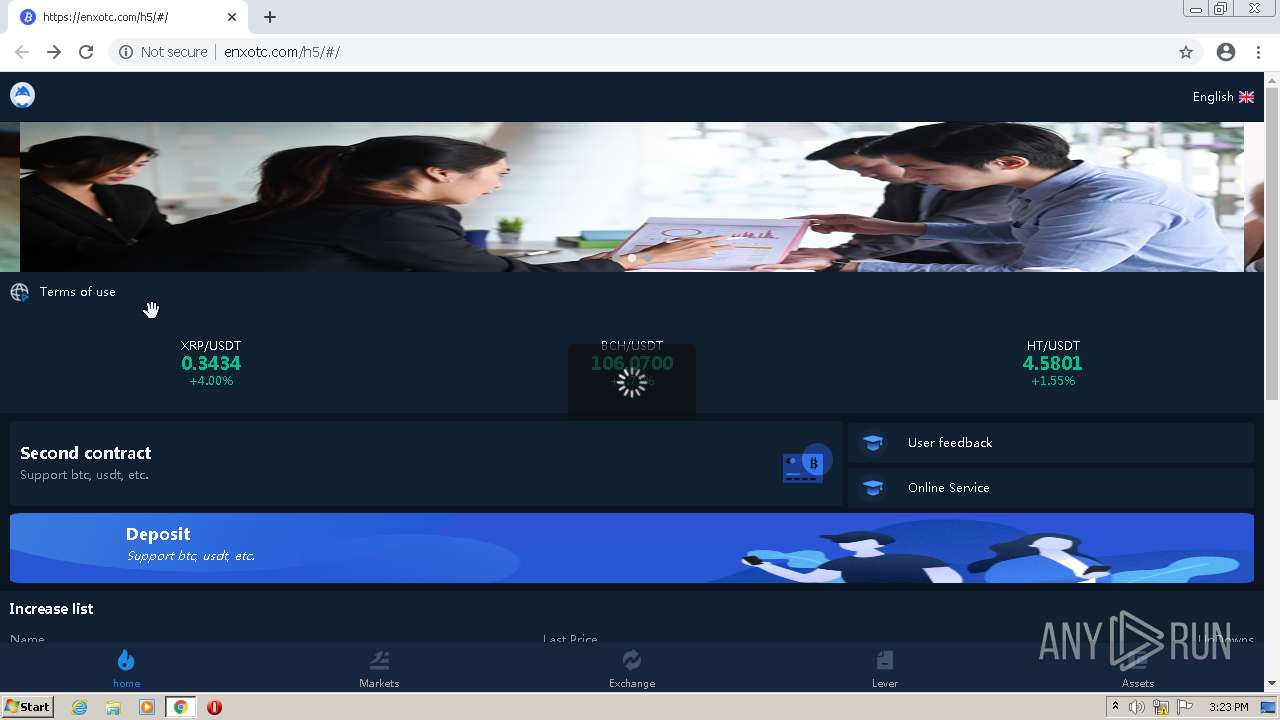Click the bitcoin card icon in Second contract
The height and width of the screenshot is (720, 1280).
tap(807, 464)
